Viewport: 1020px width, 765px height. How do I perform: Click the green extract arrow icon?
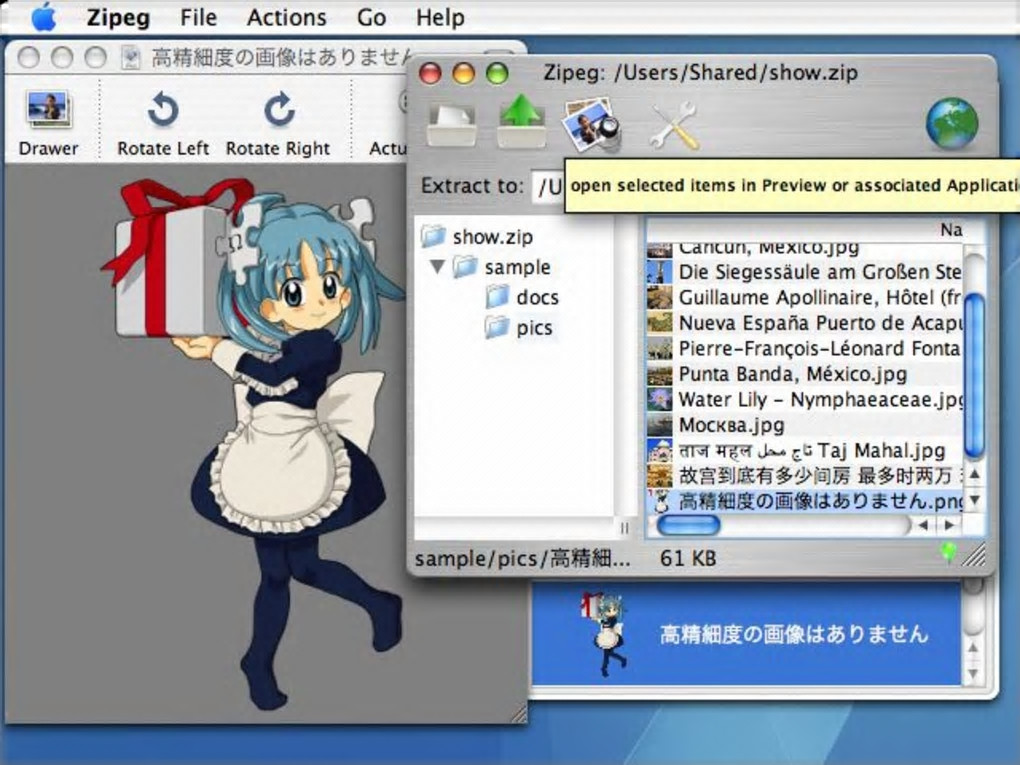521,122
